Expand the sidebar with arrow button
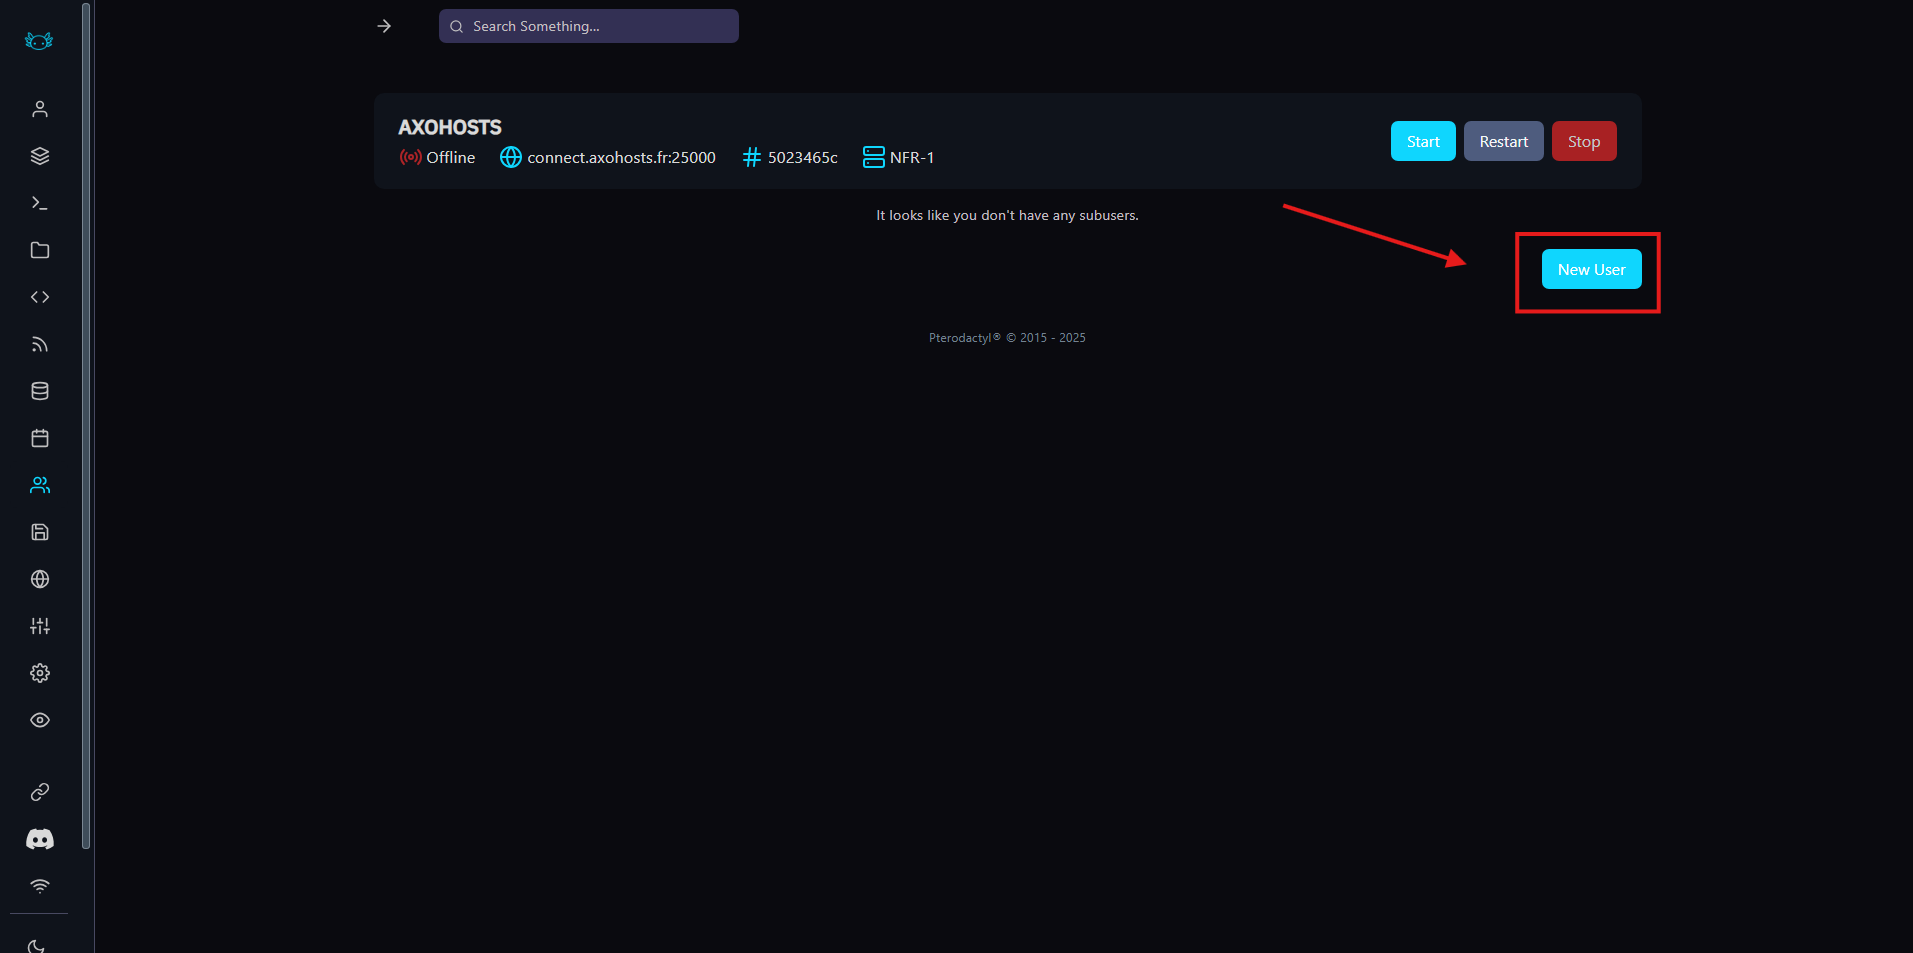 click(384, 26)
